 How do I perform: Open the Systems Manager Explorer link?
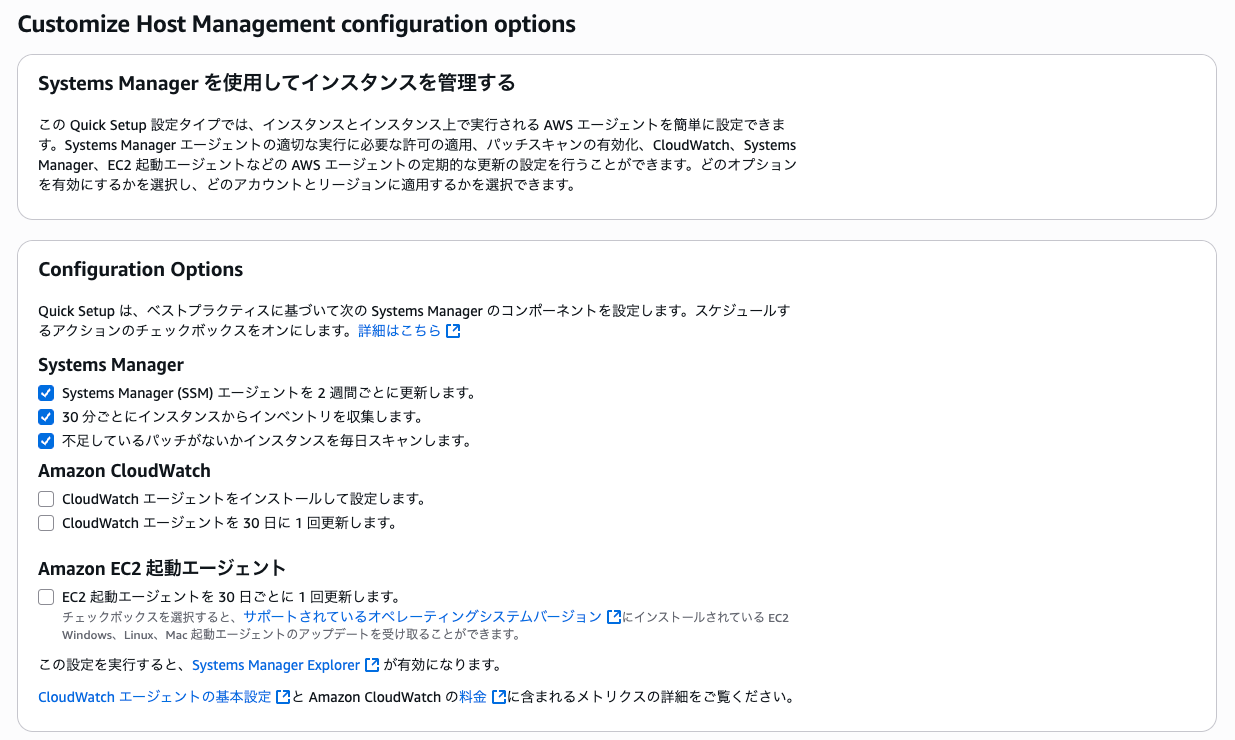tap(276, 665)
